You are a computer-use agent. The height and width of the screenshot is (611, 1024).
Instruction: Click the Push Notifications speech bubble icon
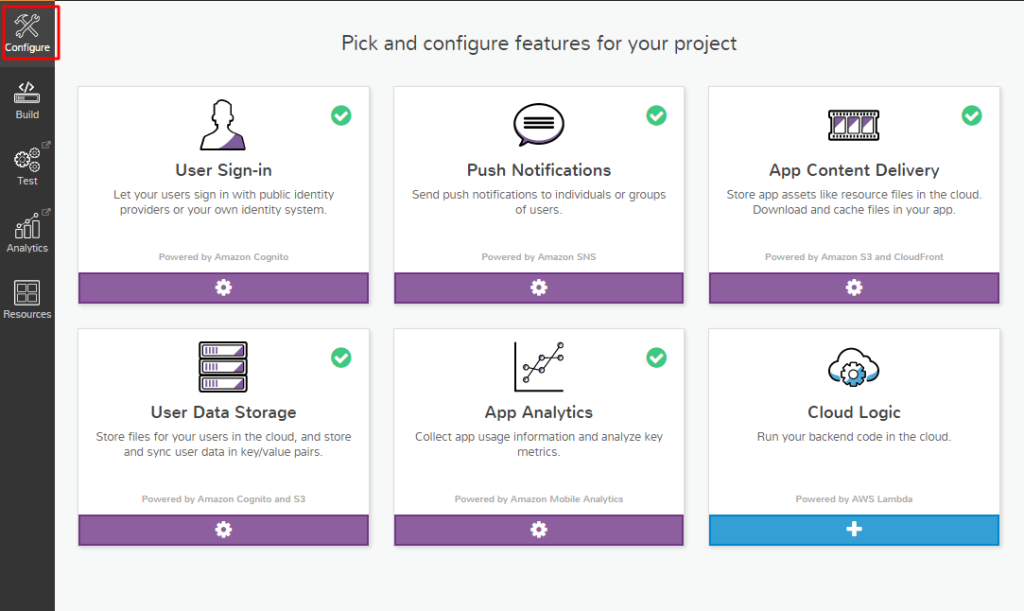click(x=538, y=125)
